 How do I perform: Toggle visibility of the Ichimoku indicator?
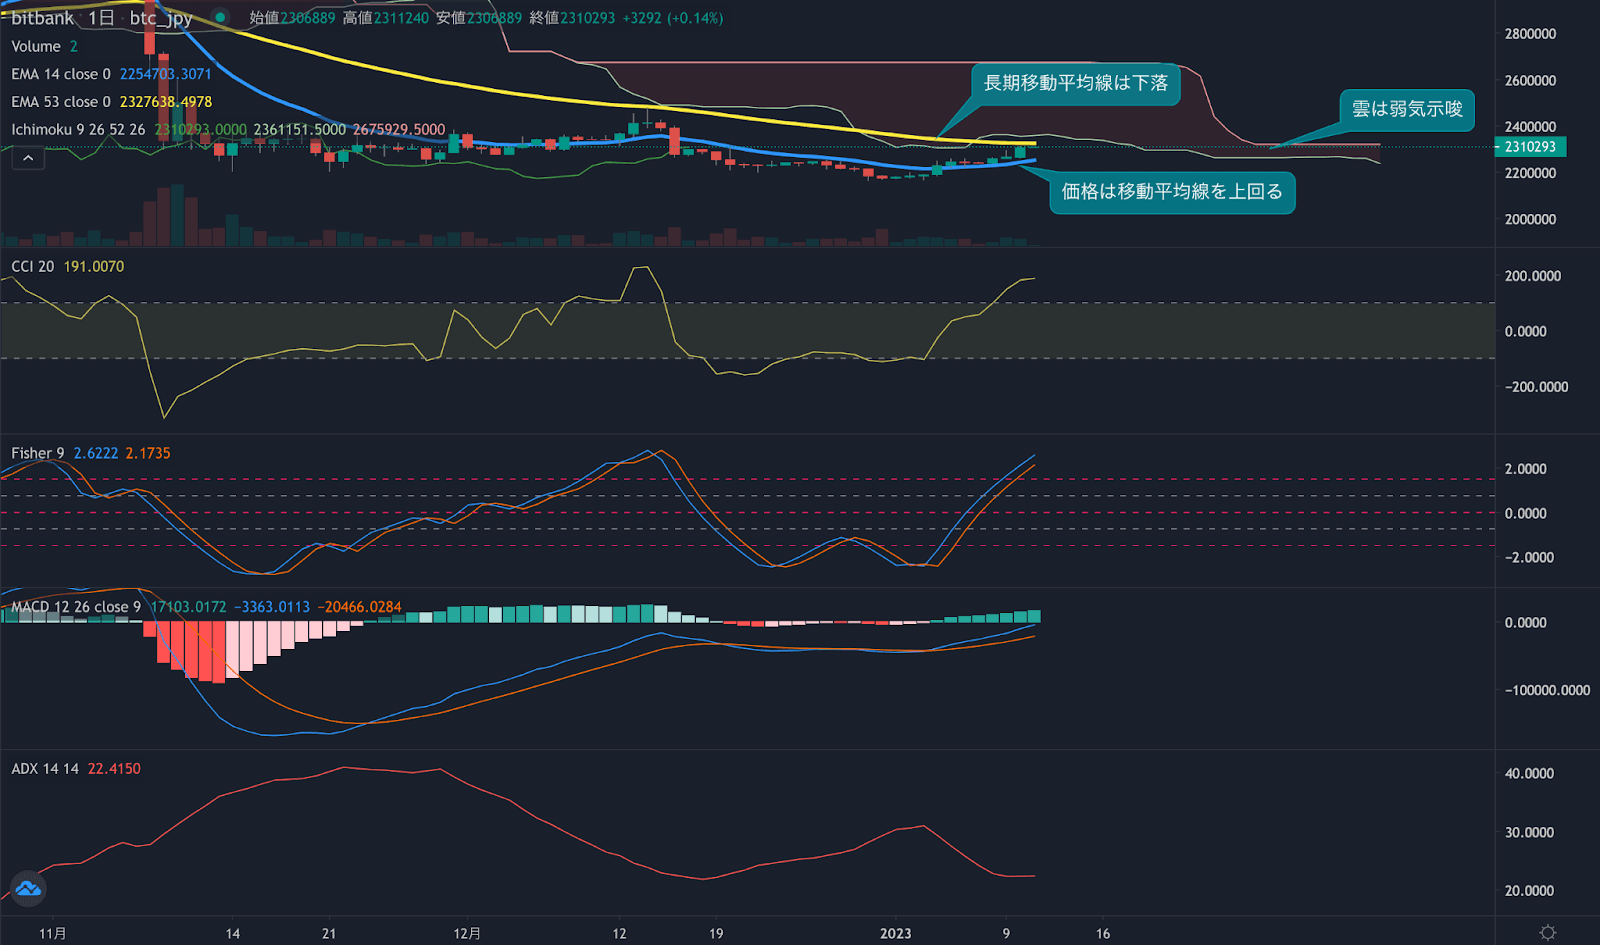click(45, 129)
